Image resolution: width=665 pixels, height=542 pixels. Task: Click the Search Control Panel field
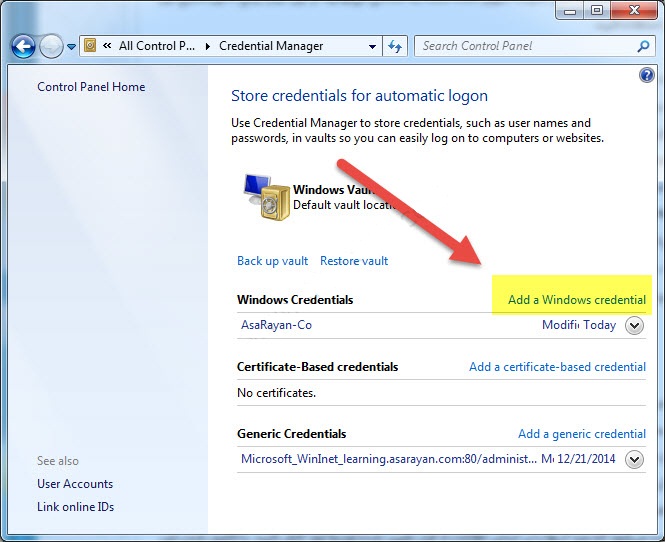pos(525,46)
